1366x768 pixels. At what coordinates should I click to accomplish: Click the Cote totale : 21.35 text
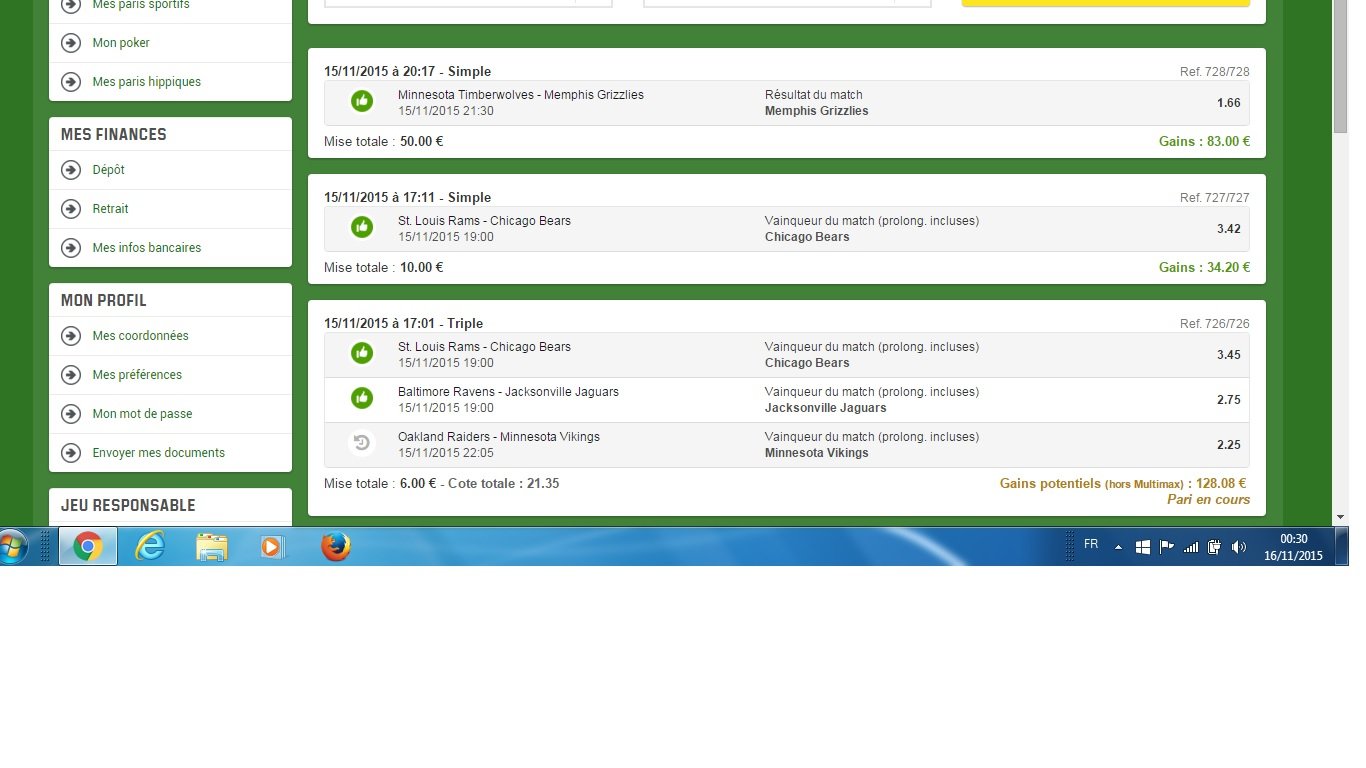(502, 484)
